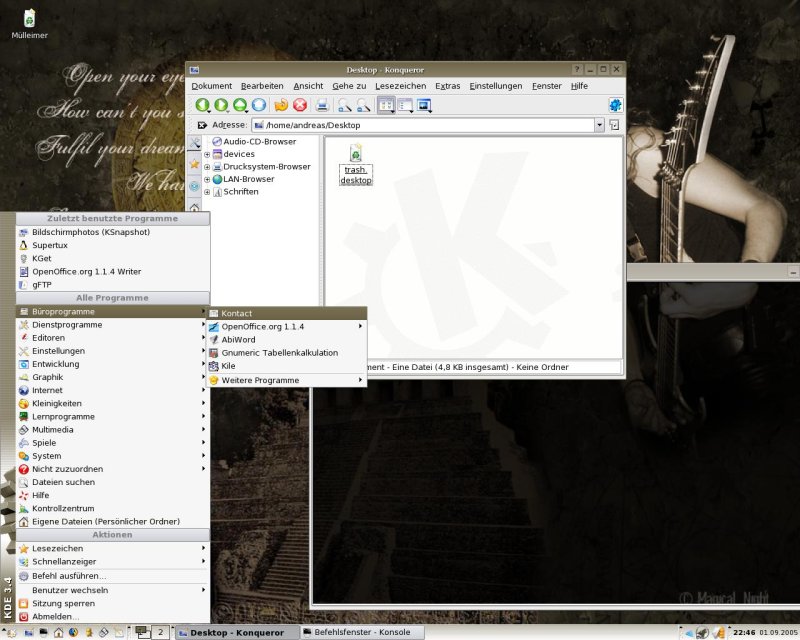
Task: Expand the Spiele menu category
Action: [113, 442]
